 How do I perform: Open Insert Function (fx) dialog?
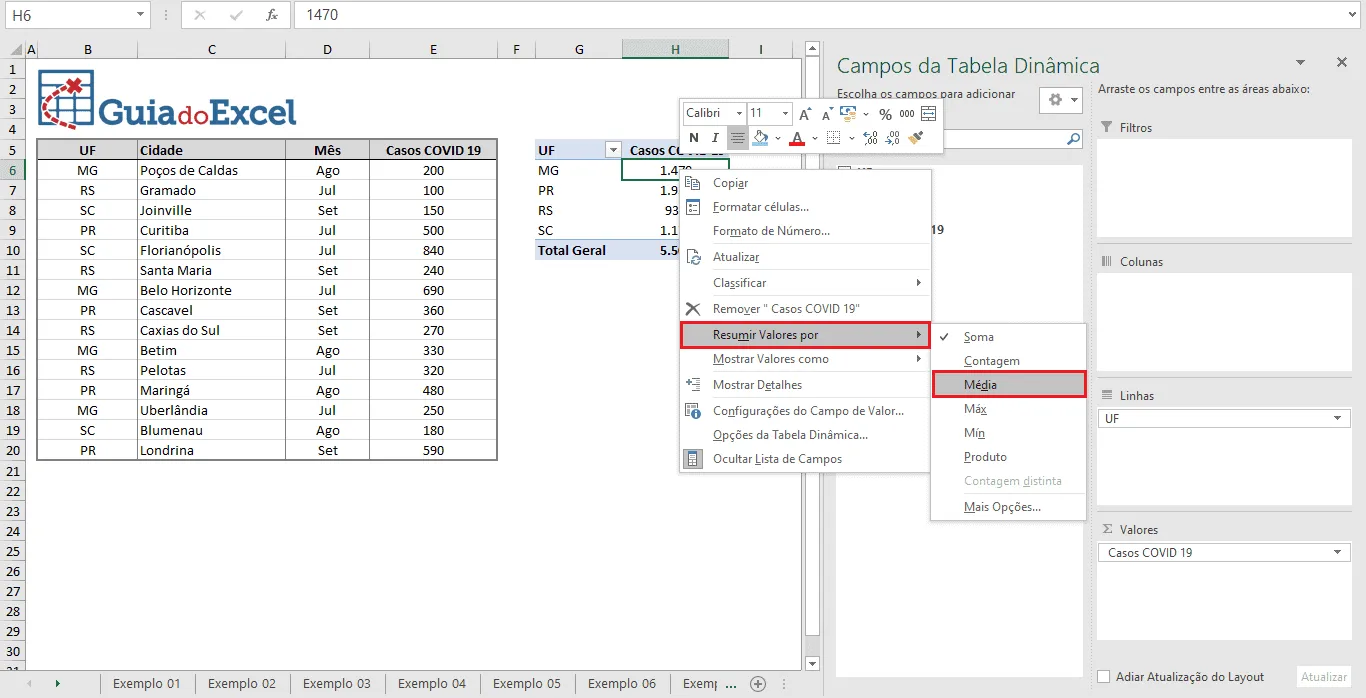coord(272,15)
